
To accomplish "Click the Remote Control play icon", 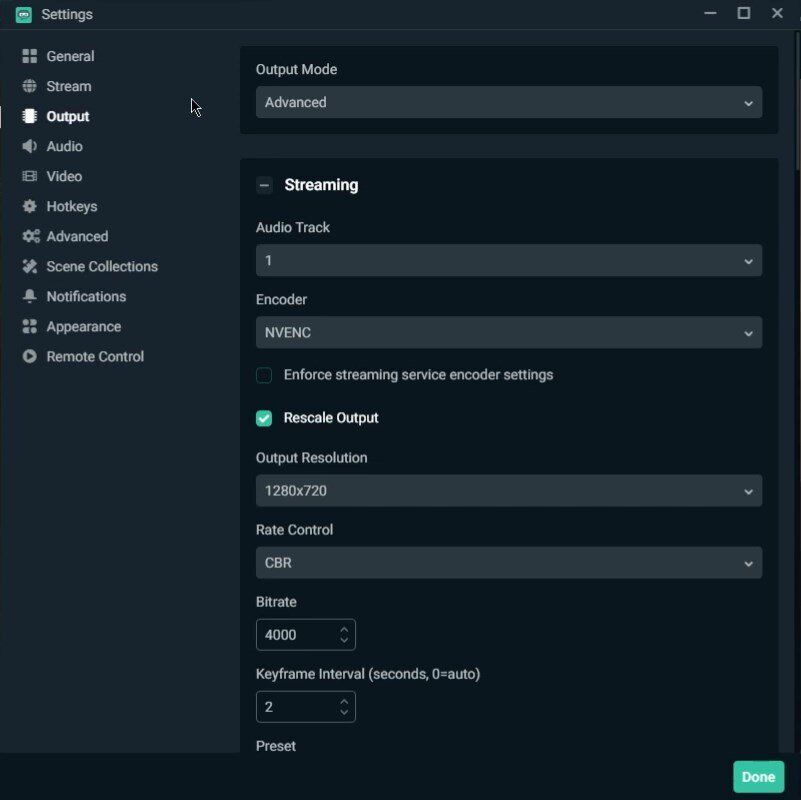I will click(x=30, y=357).
